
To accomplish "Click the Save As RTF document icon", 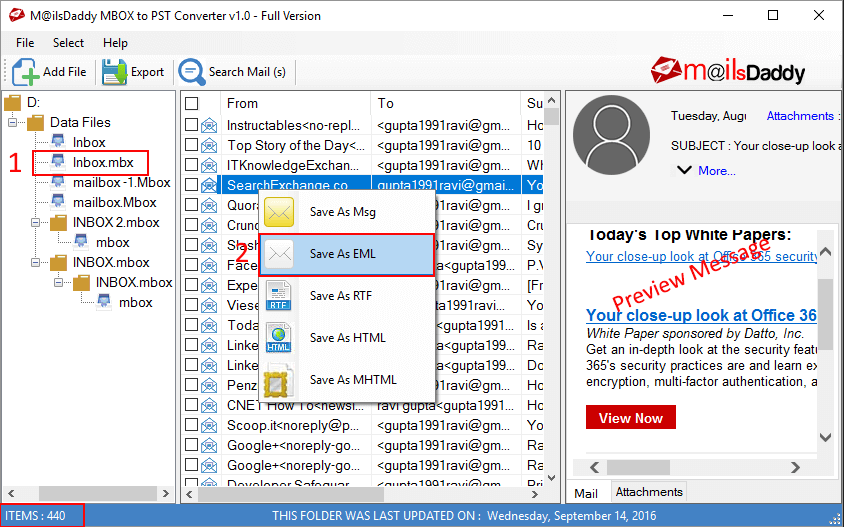I will pyautogui.click(x=279, y=296).
